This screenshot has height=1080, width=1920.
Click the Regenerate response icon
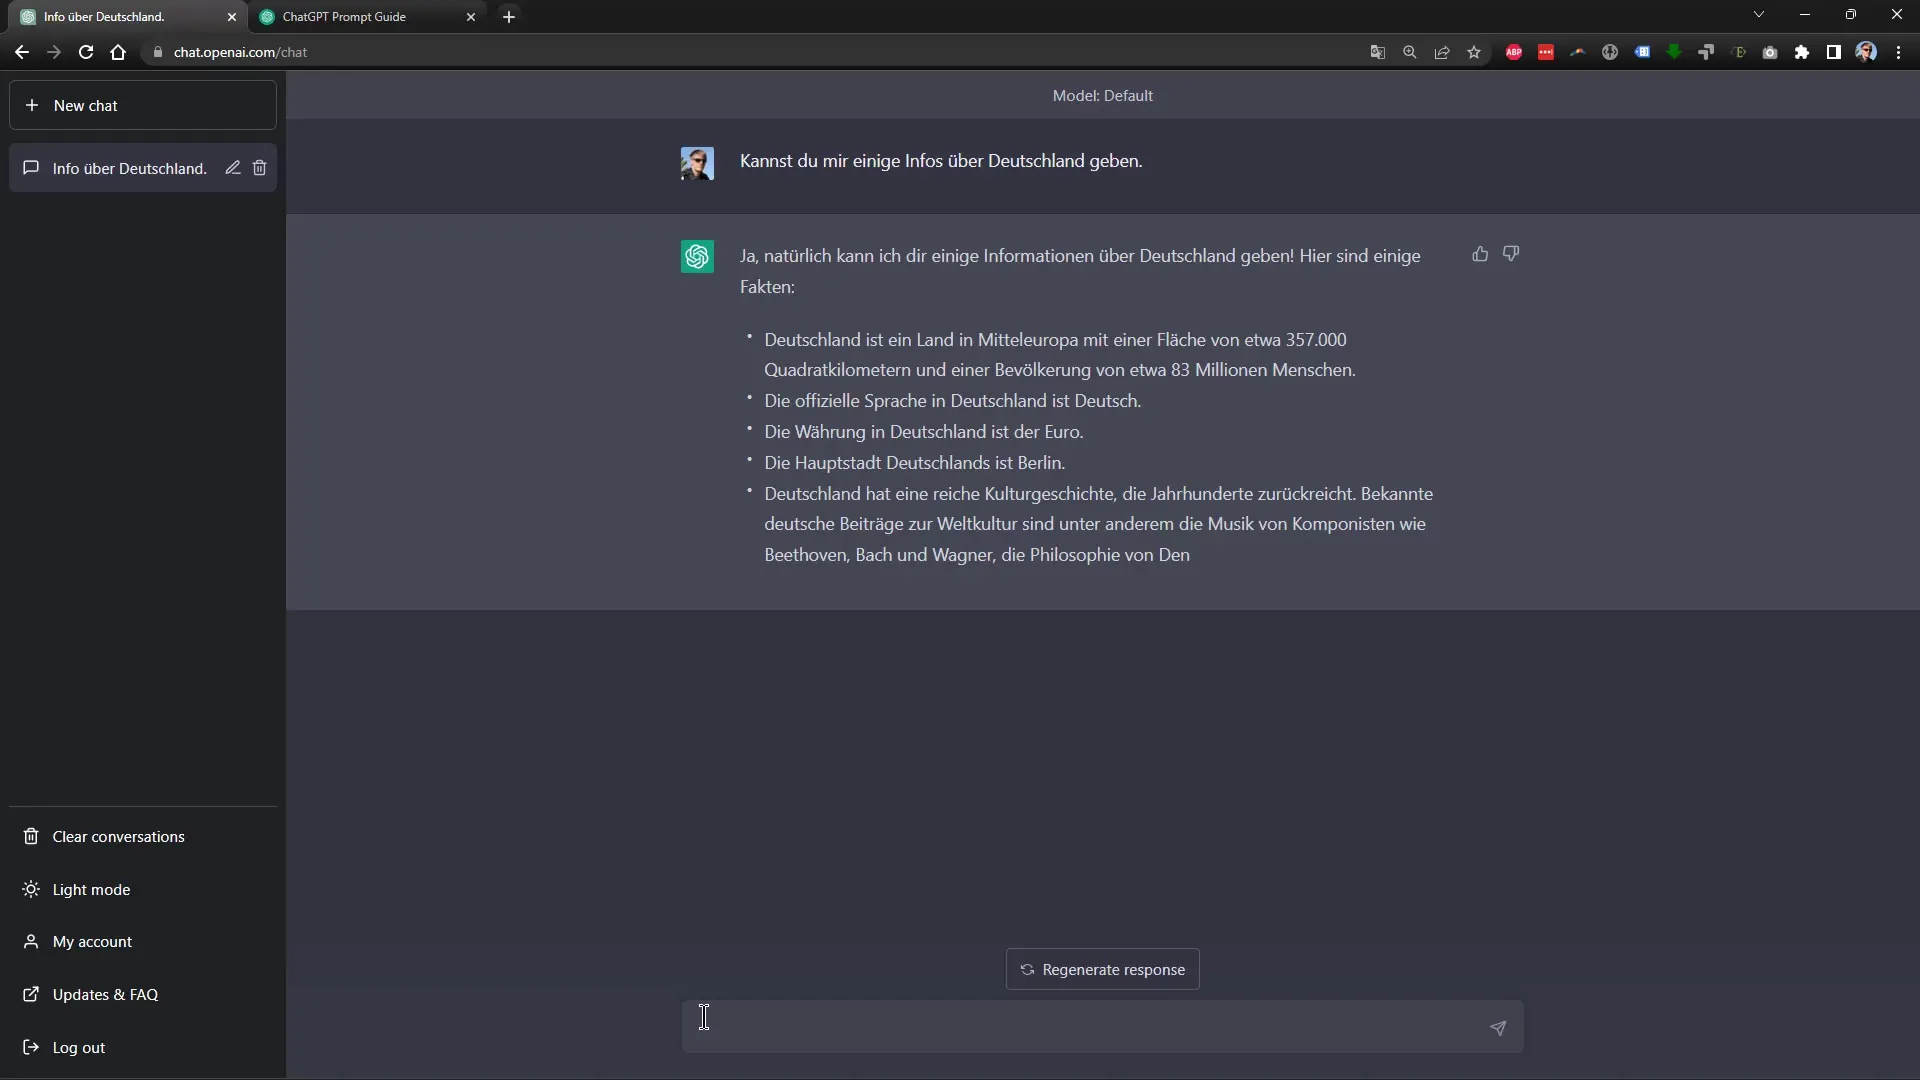pyautogui.click(x=1026, y=968)
